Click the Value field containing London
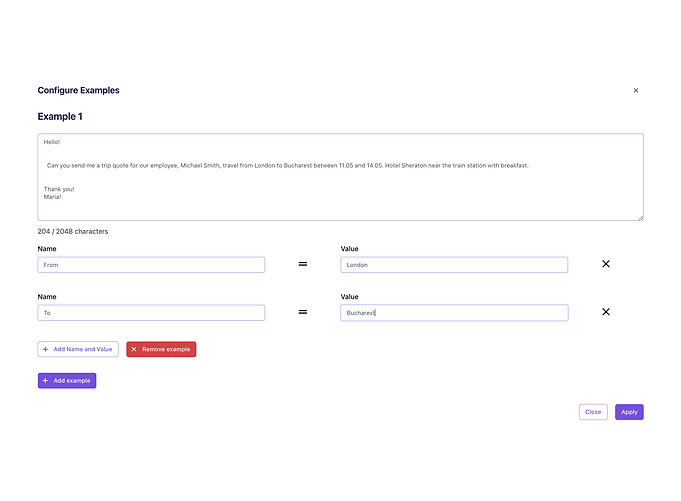This screenshot has height=501, width=681. pyautogui.click(x=454, y=265)
